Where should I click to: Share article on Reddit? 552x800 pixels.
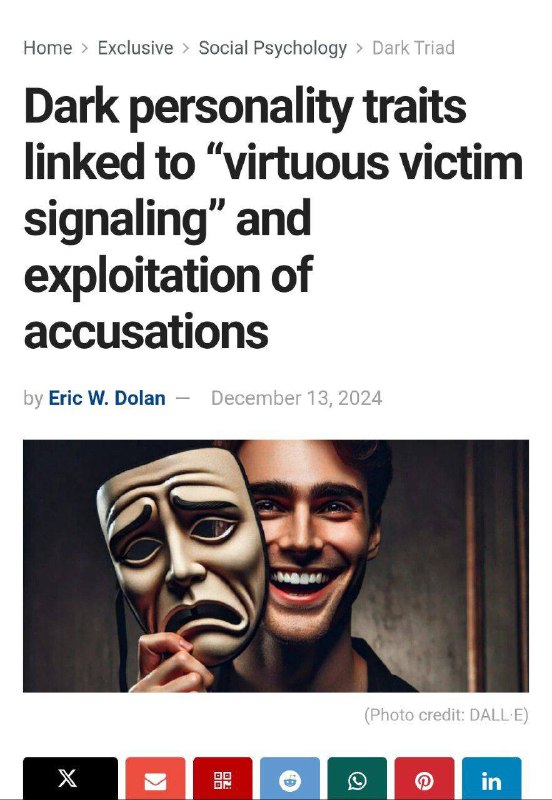290,779
